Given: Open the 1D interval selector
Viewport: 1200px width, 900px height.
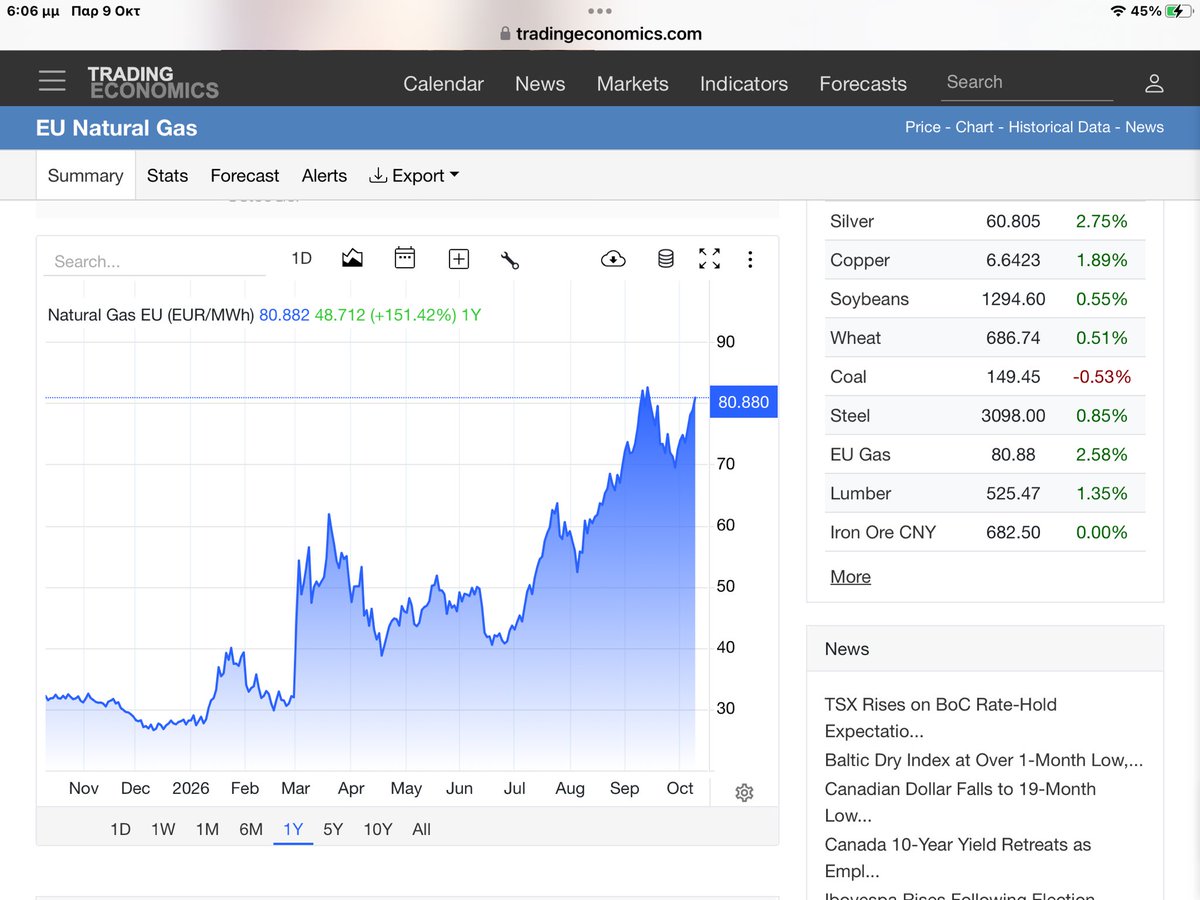Looking at the screenshot, I should coord(301,258).
